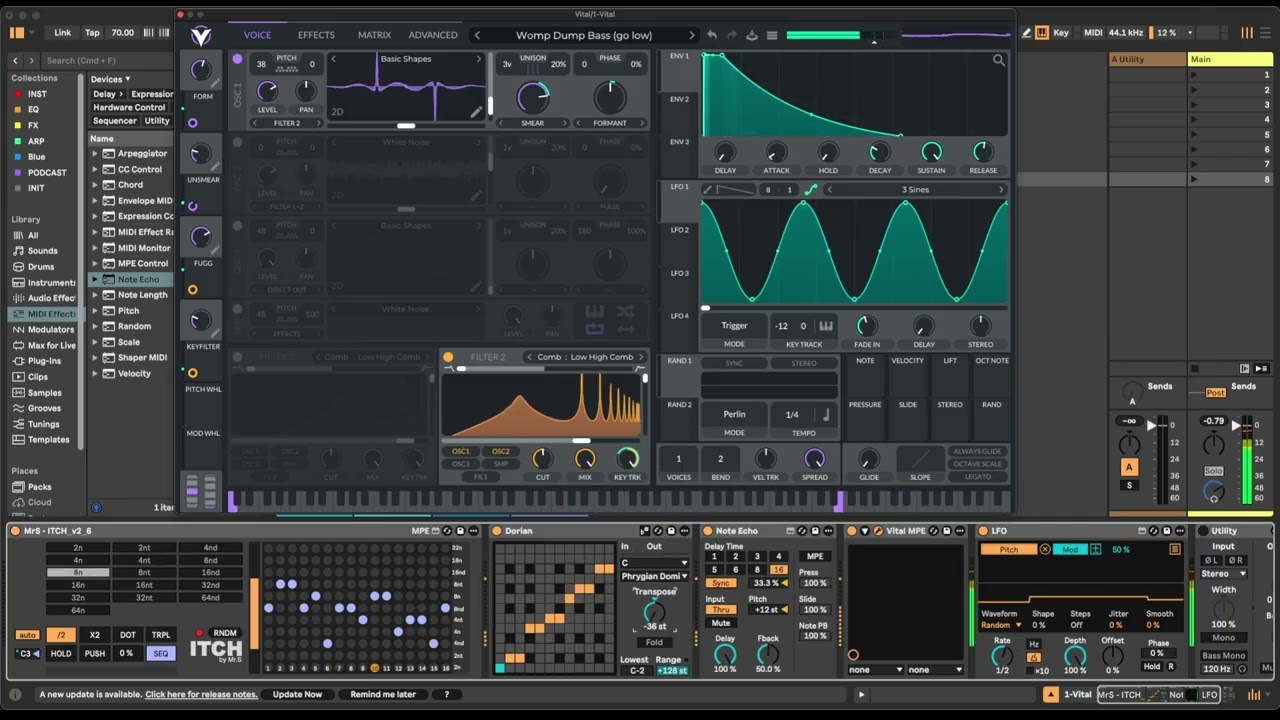Open first 'none' dropdown under Vital MPE
The width and height of the screenshot is (1280, 720).
[x=876, y=670]
